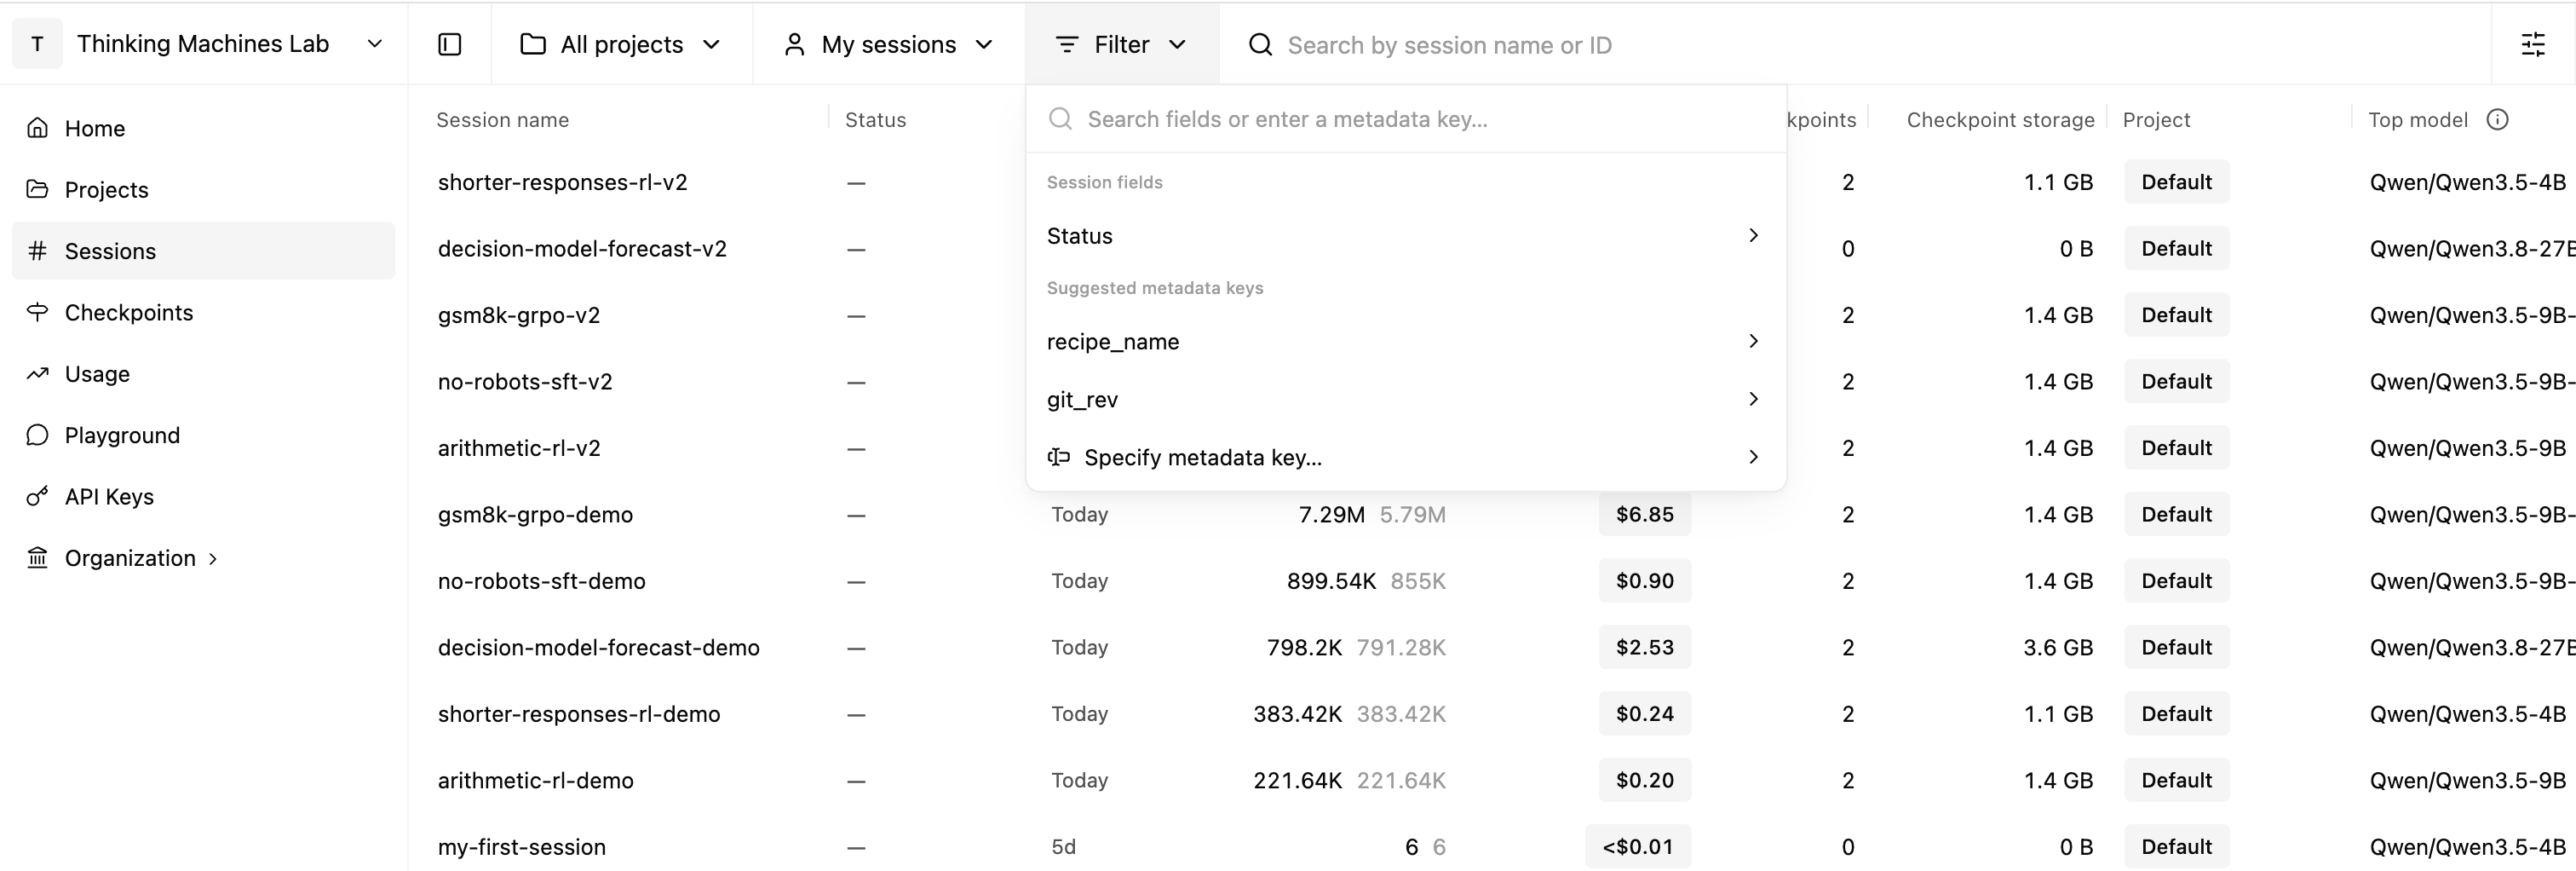Open the table display settings sliders icon
This screenshot has width=2576, height=871.
click(x=2533, y=44)
